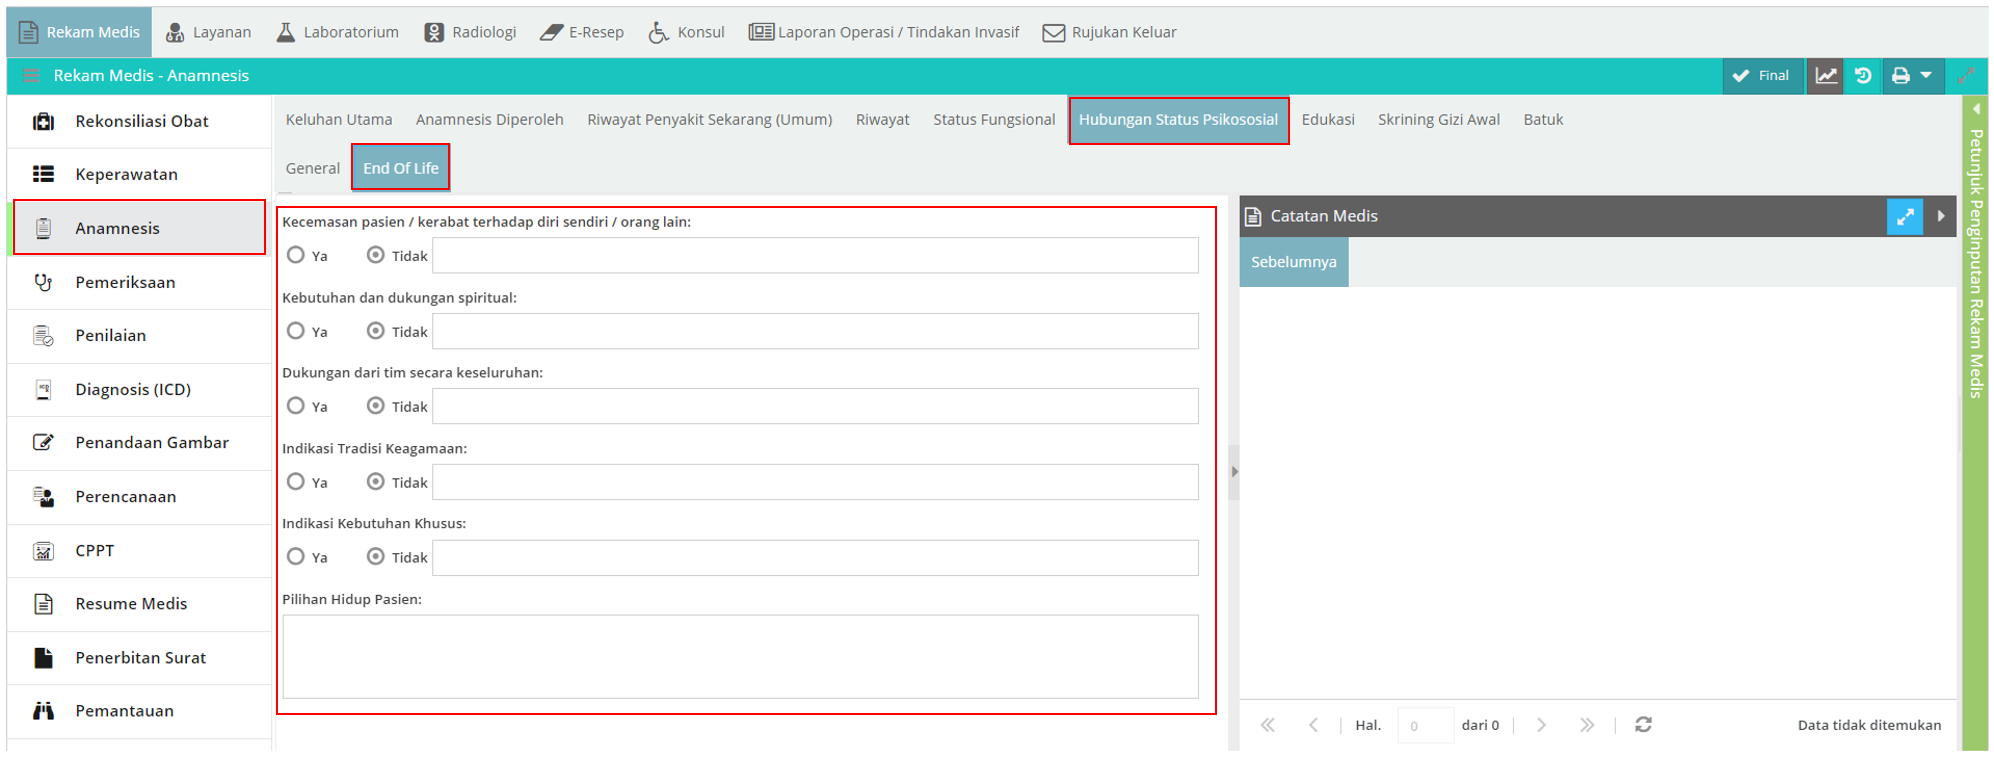This screenshot has width=1994, height=757.
Task: Open the Layanan top tab
Action: coord(208,32)
